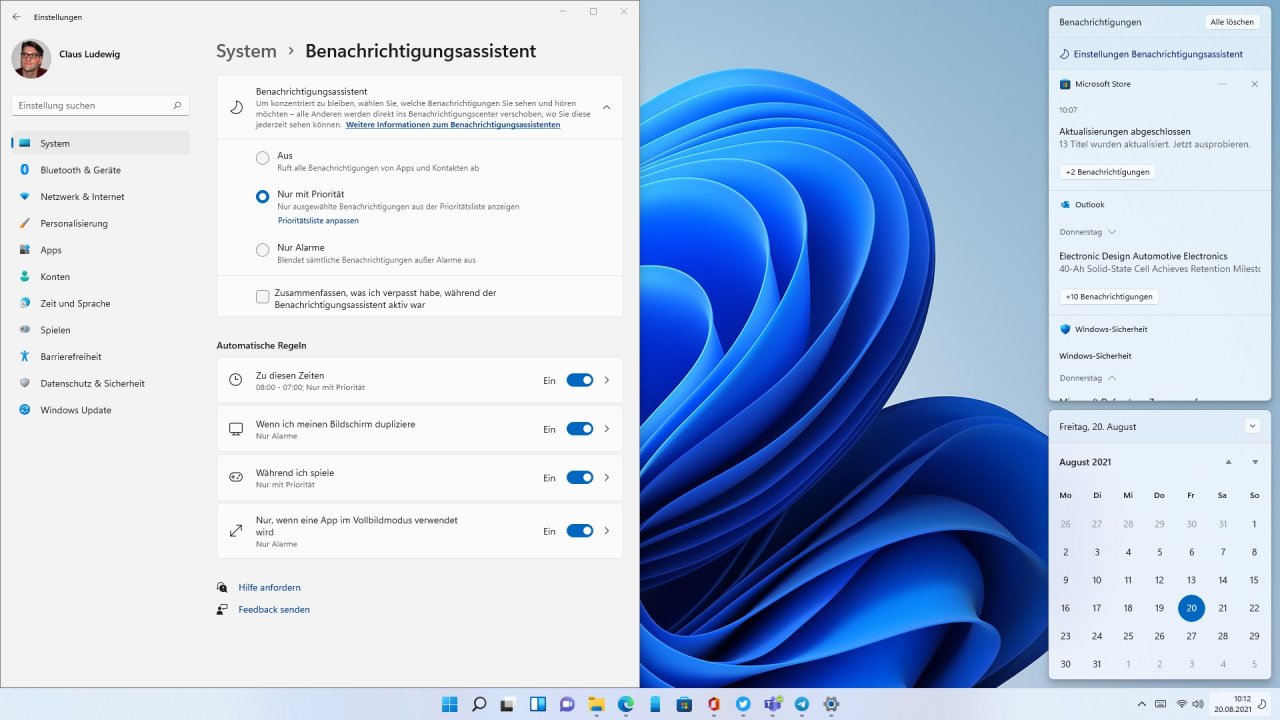Select August 20 in the calendar
The height and width of the screenshot is (720, 1280).
click(1191, 608)
